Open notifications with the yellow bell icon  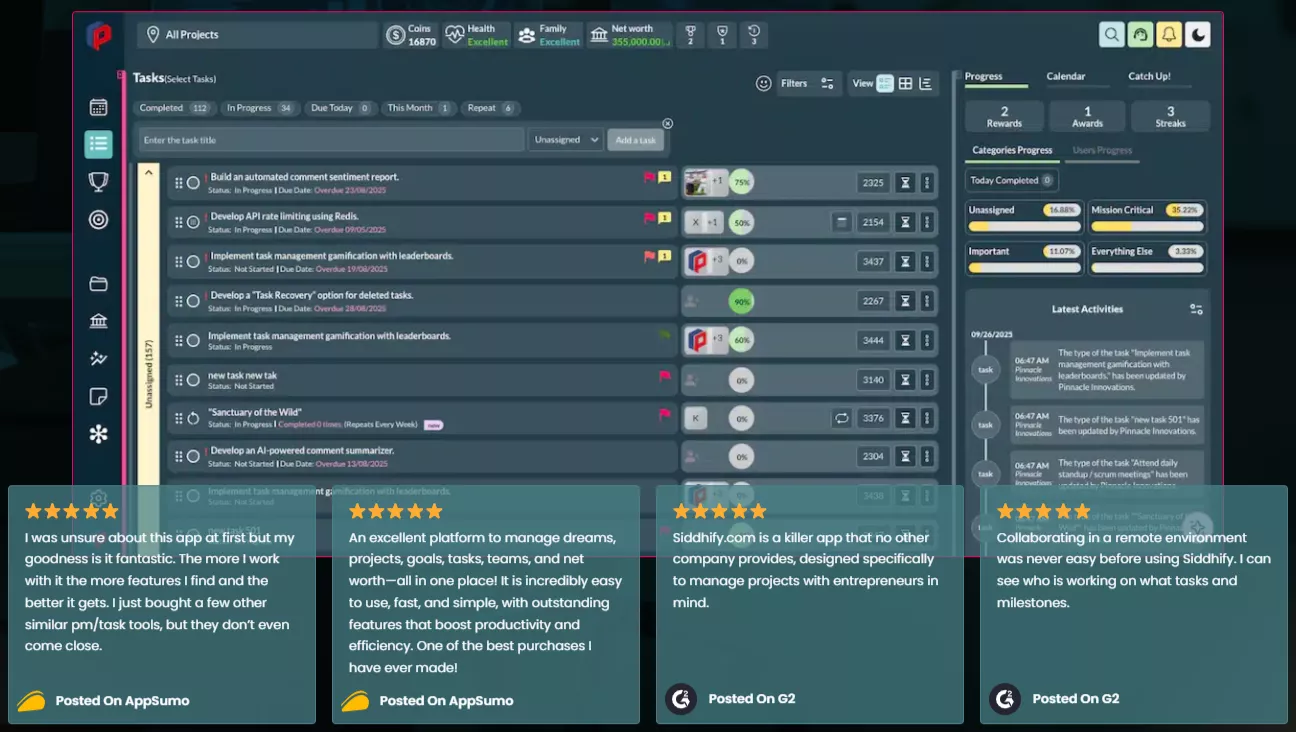[1169, 35]
